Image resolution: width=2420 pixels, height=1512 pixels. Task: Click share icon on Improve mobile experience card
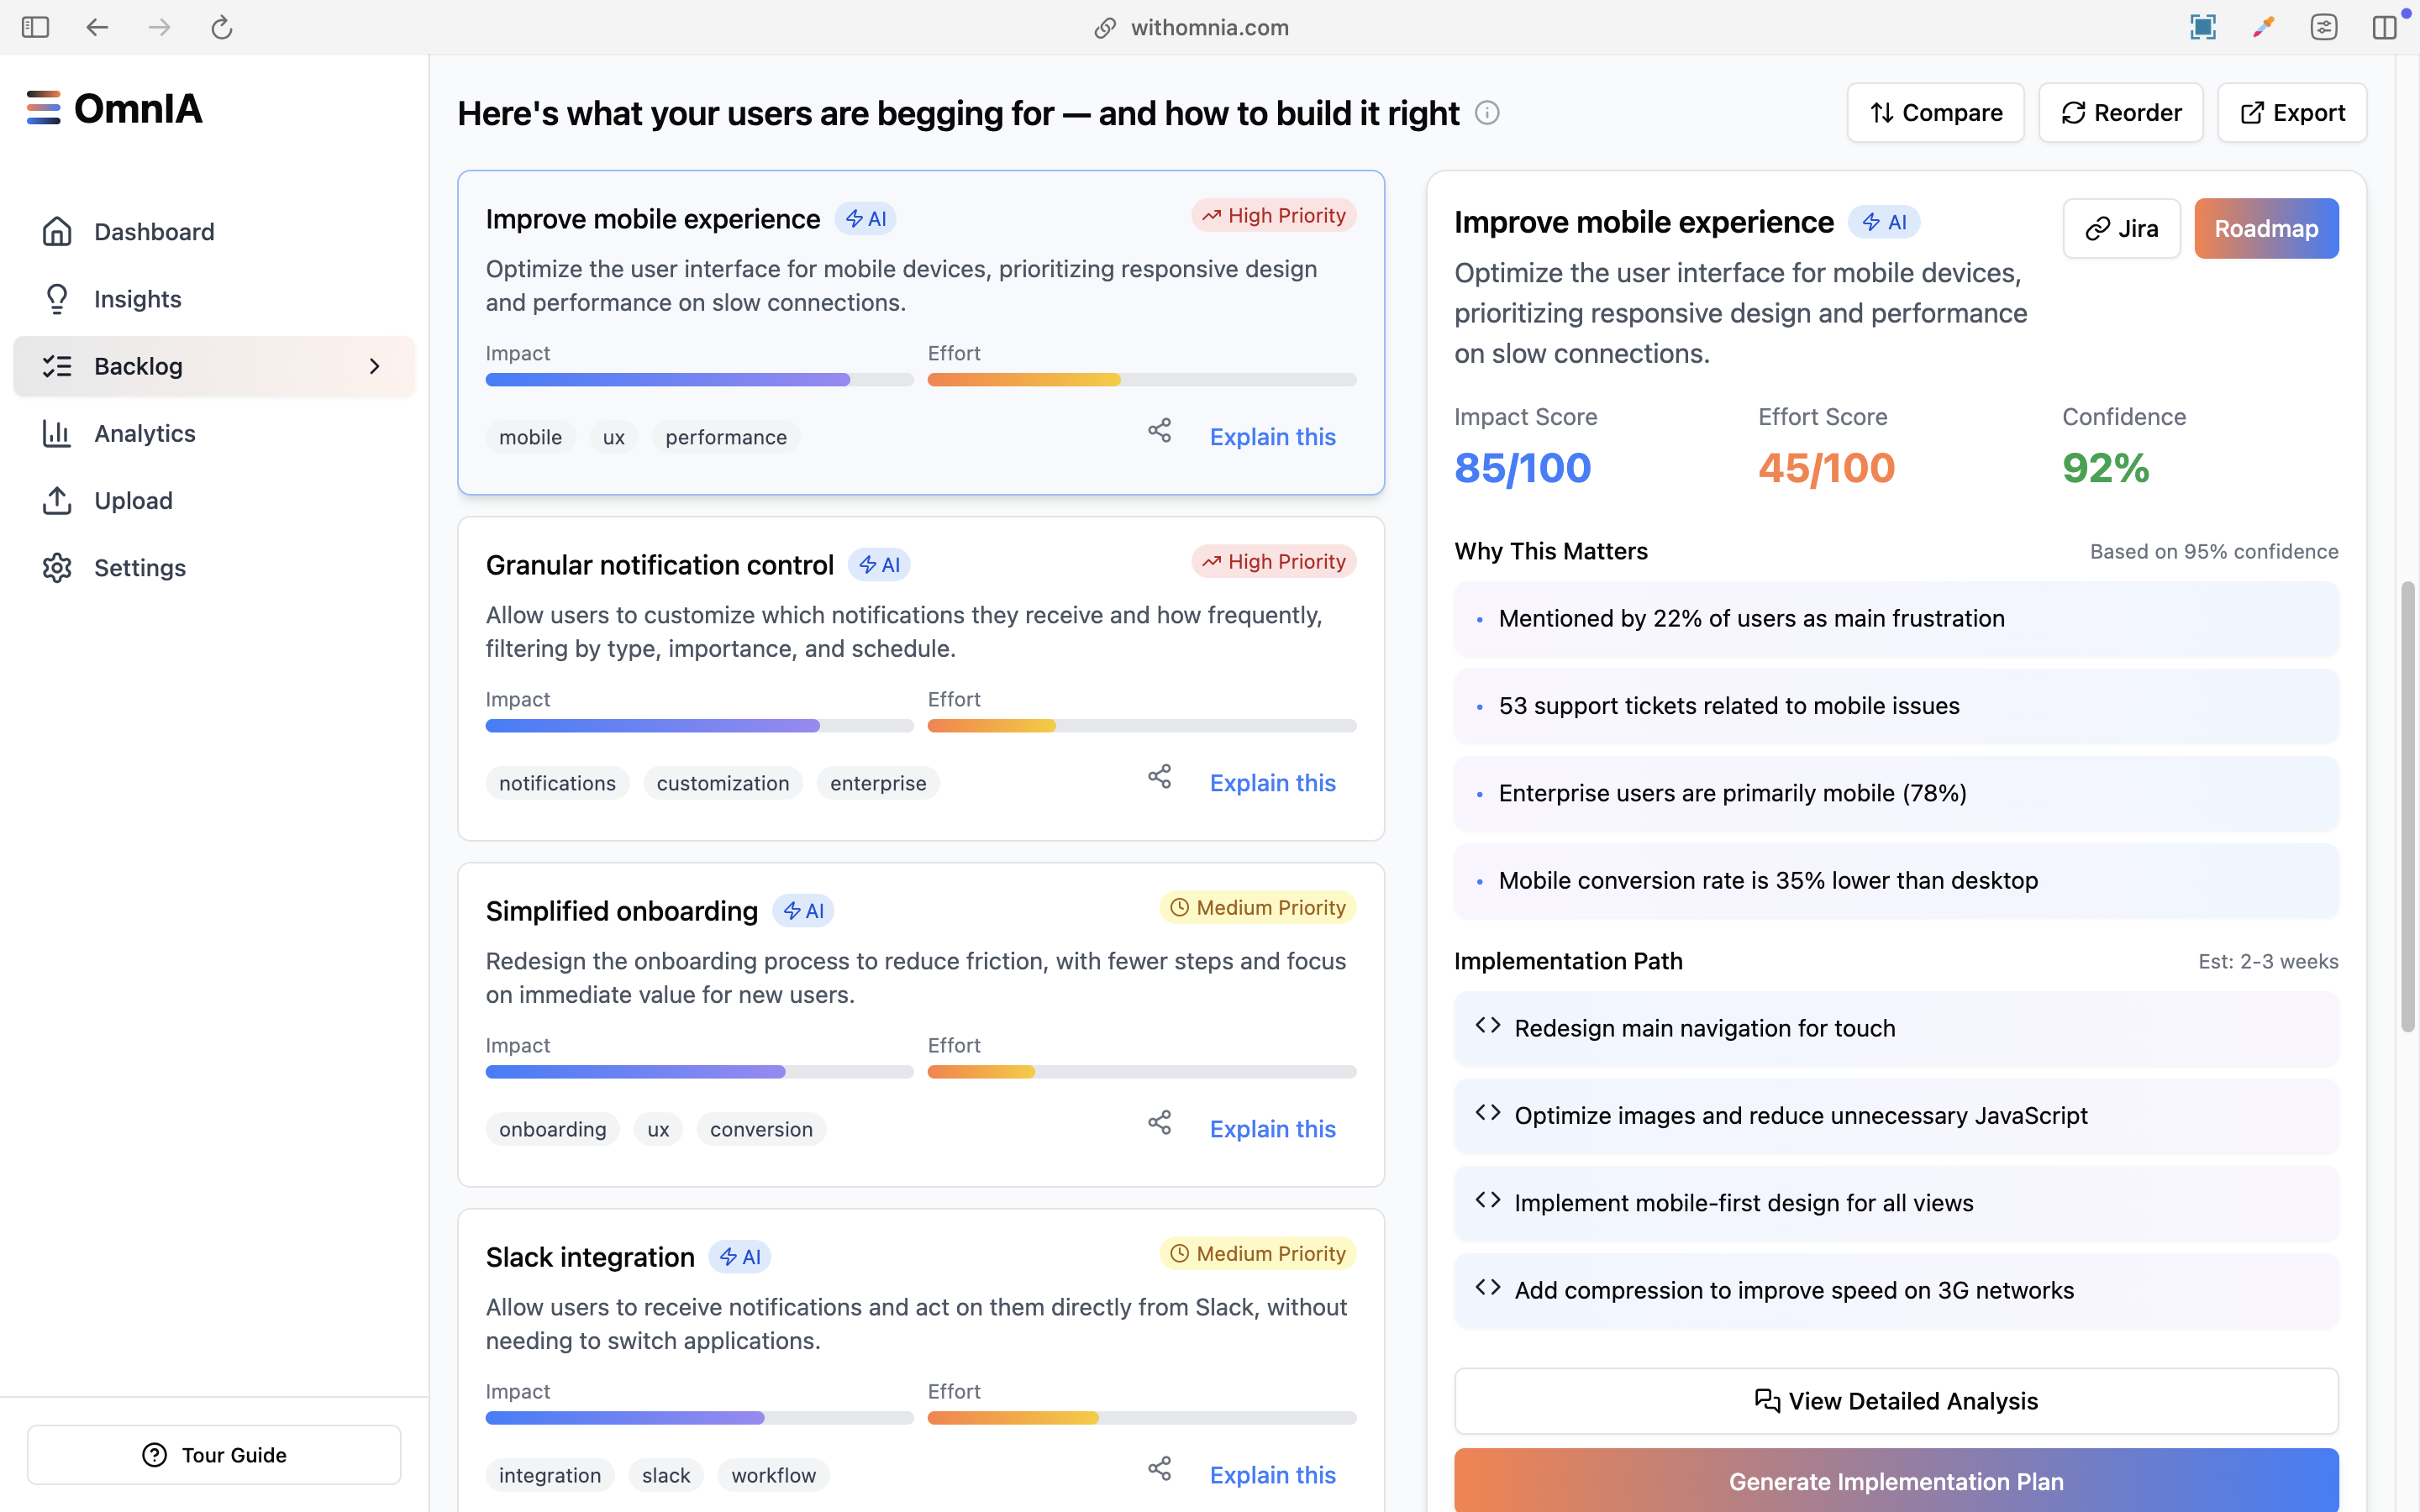pos(1159,431)
